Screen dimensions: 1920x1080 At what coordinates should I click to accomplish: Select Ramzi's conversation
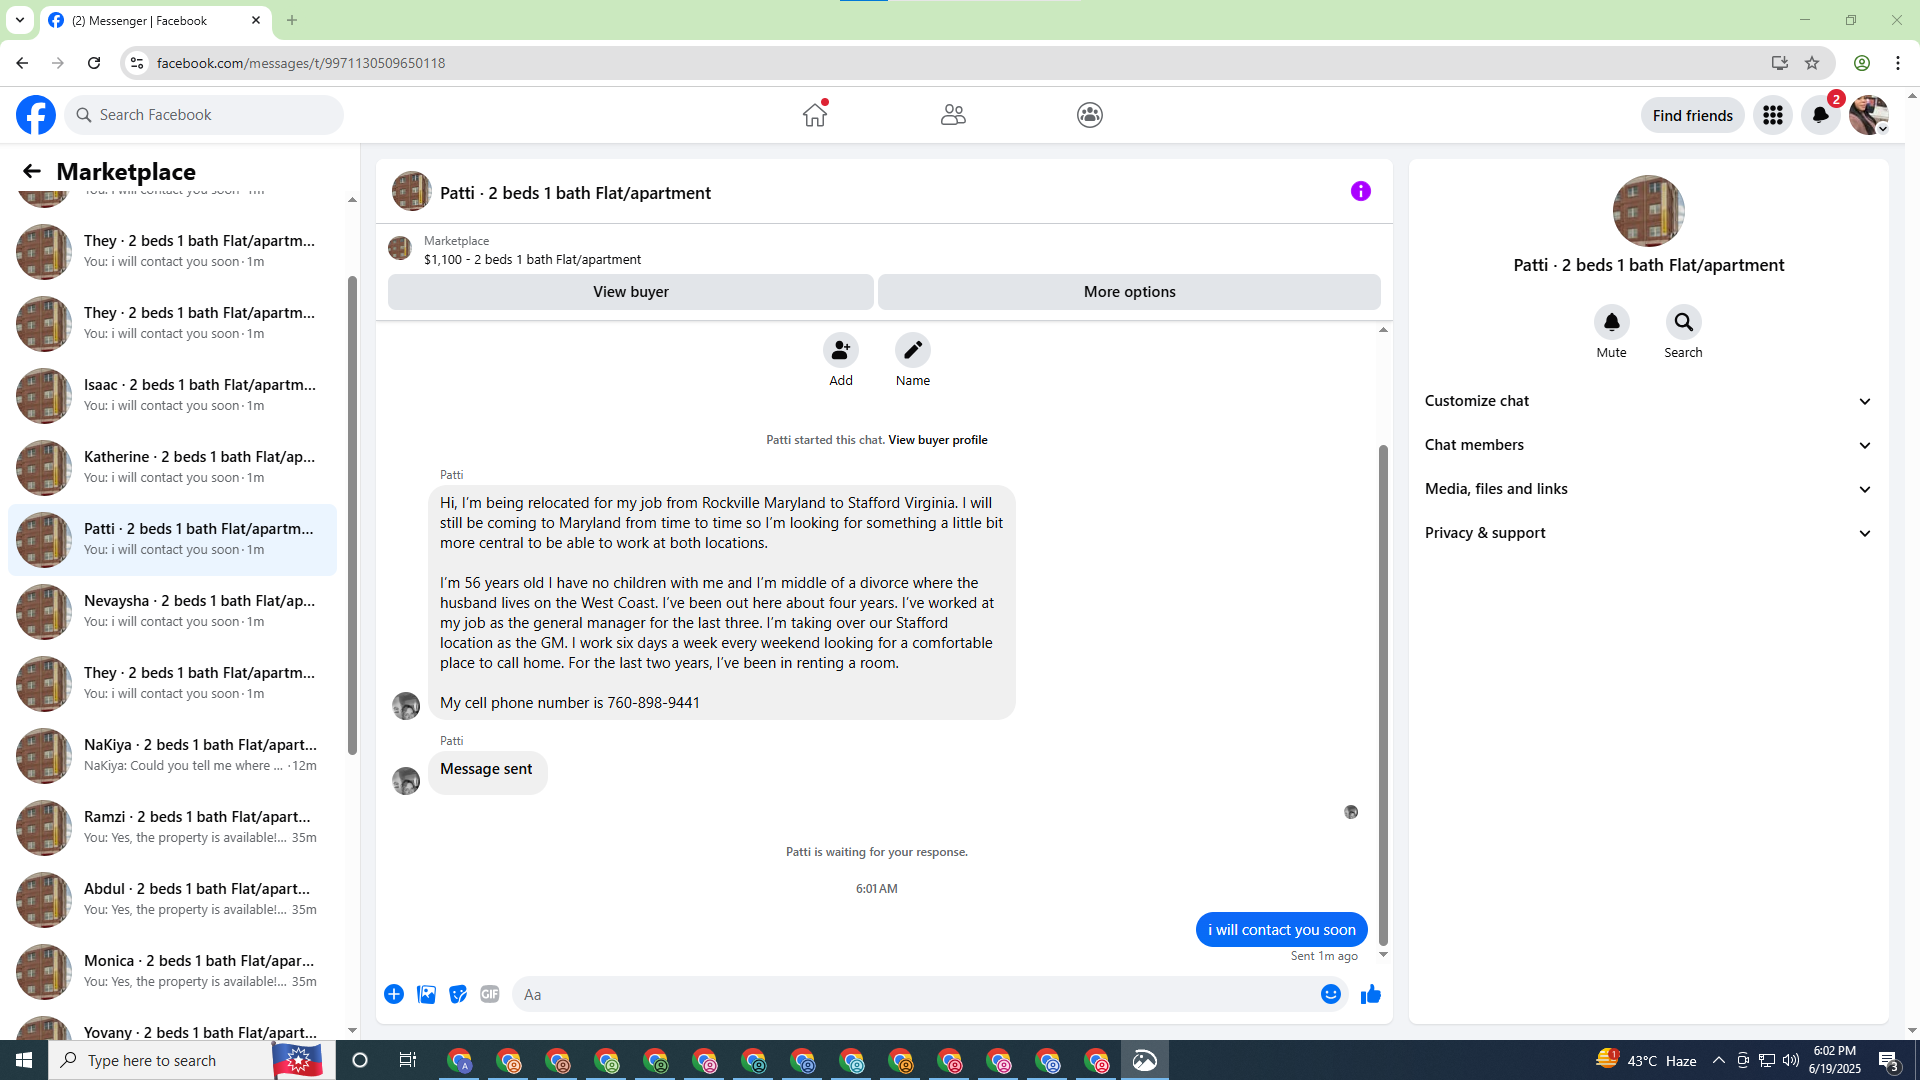172,827
